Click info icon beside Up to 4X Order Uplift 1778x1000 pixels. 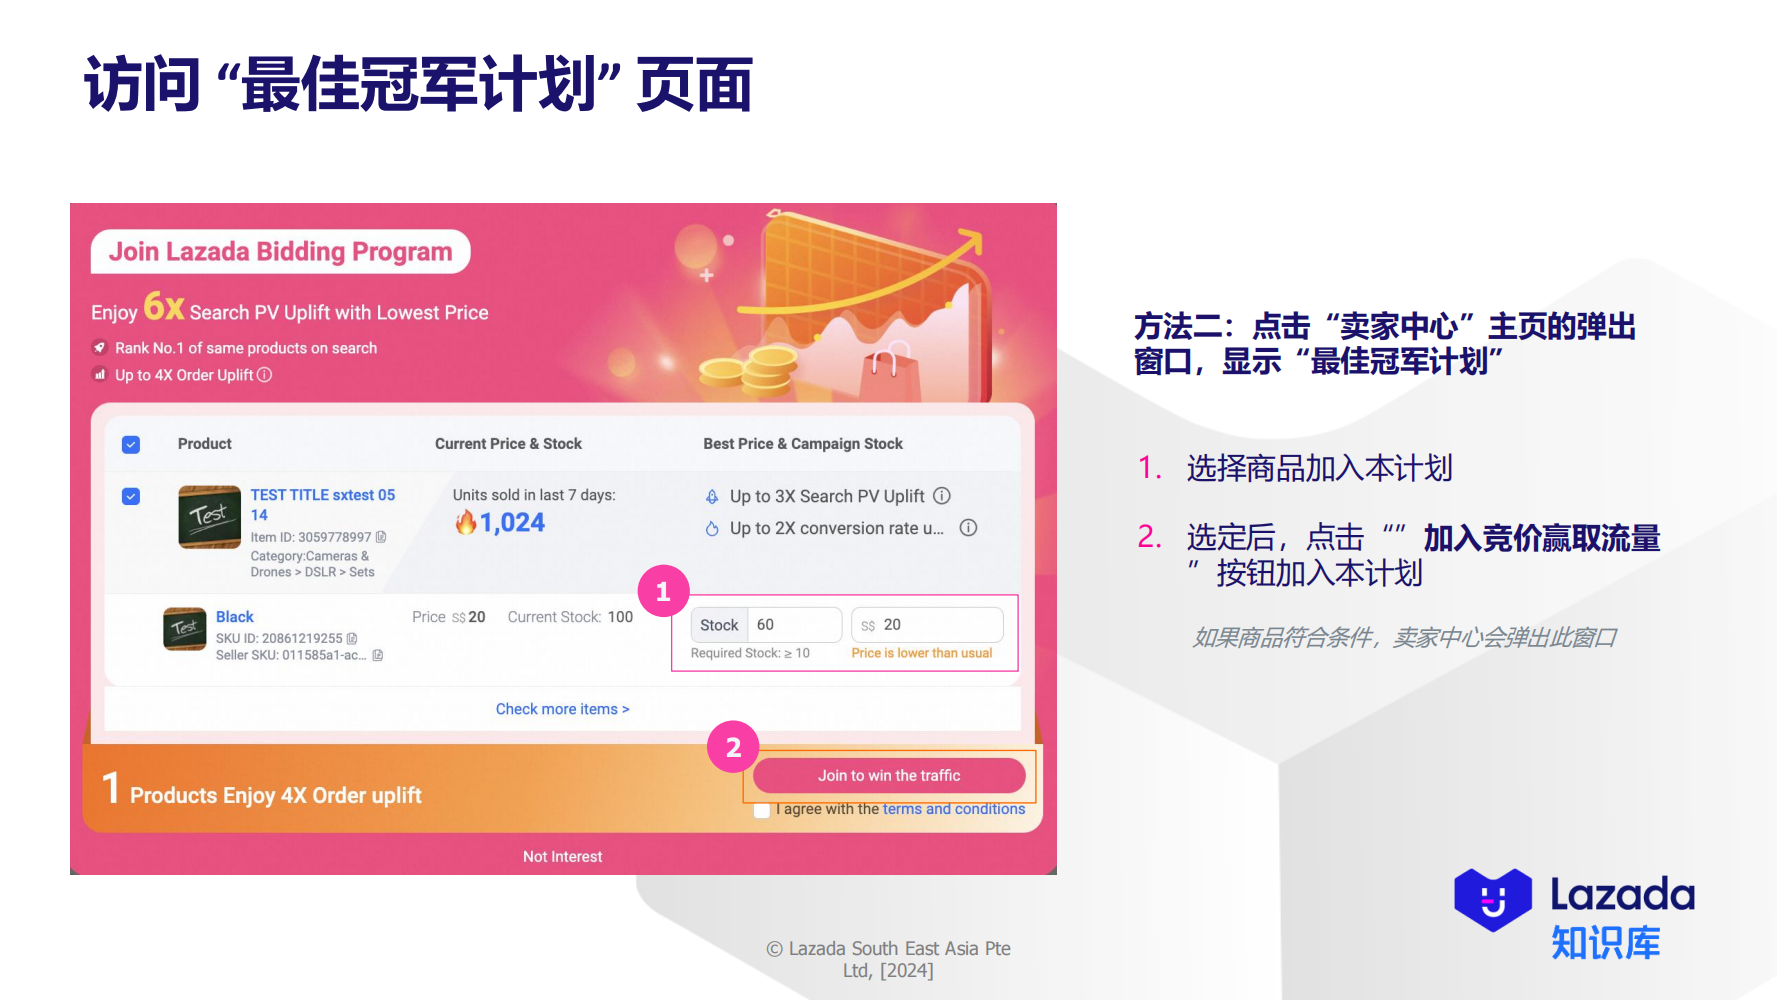264,375
